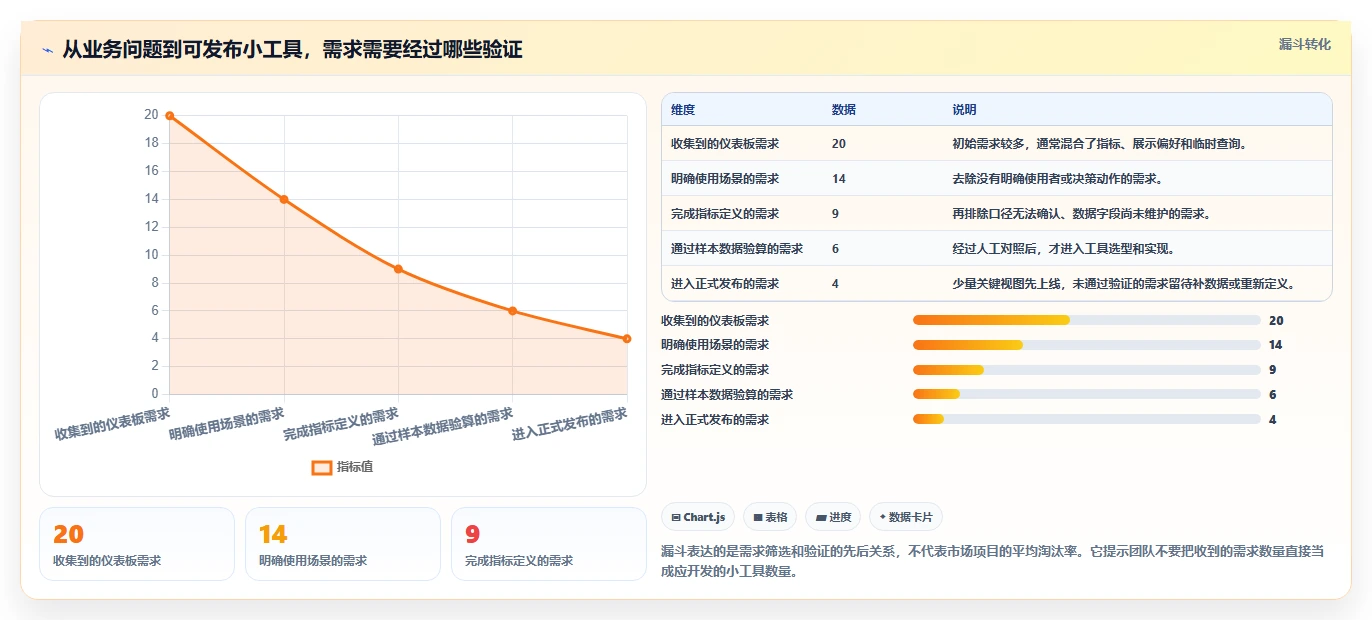The image size is (1372, 620).
Task: Open the stat card showing 9
Action: pos(549,544)
